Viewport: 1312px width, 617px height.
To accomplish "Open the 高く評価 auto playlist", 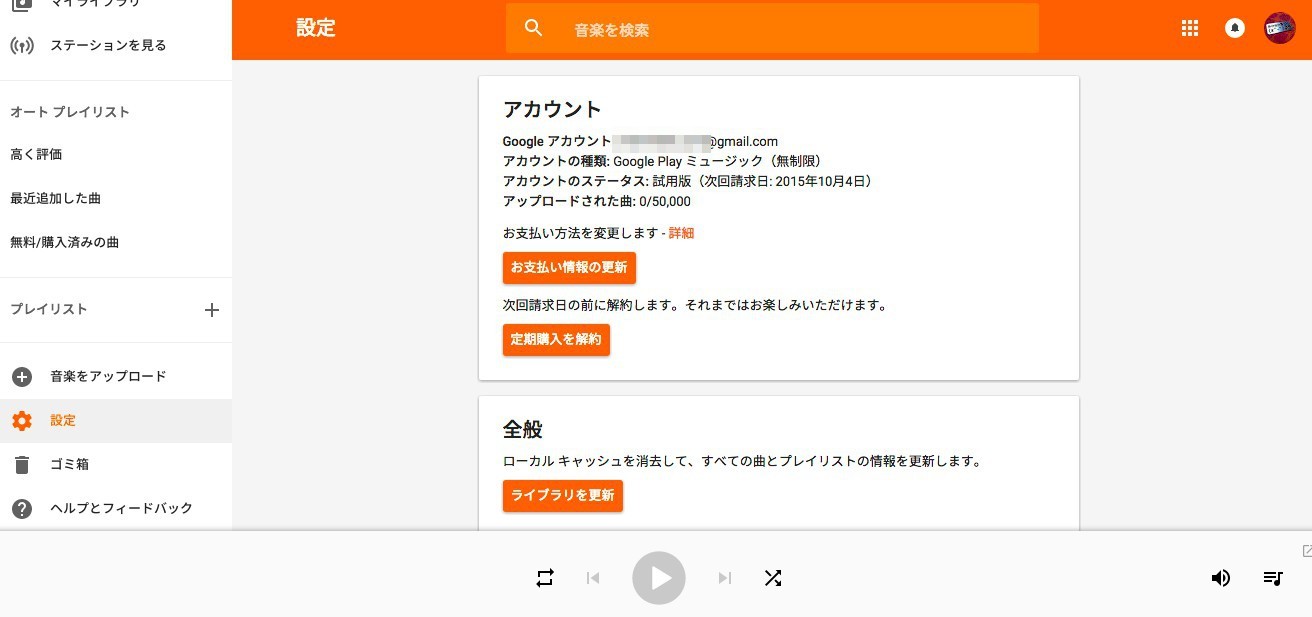I will 36,154.
